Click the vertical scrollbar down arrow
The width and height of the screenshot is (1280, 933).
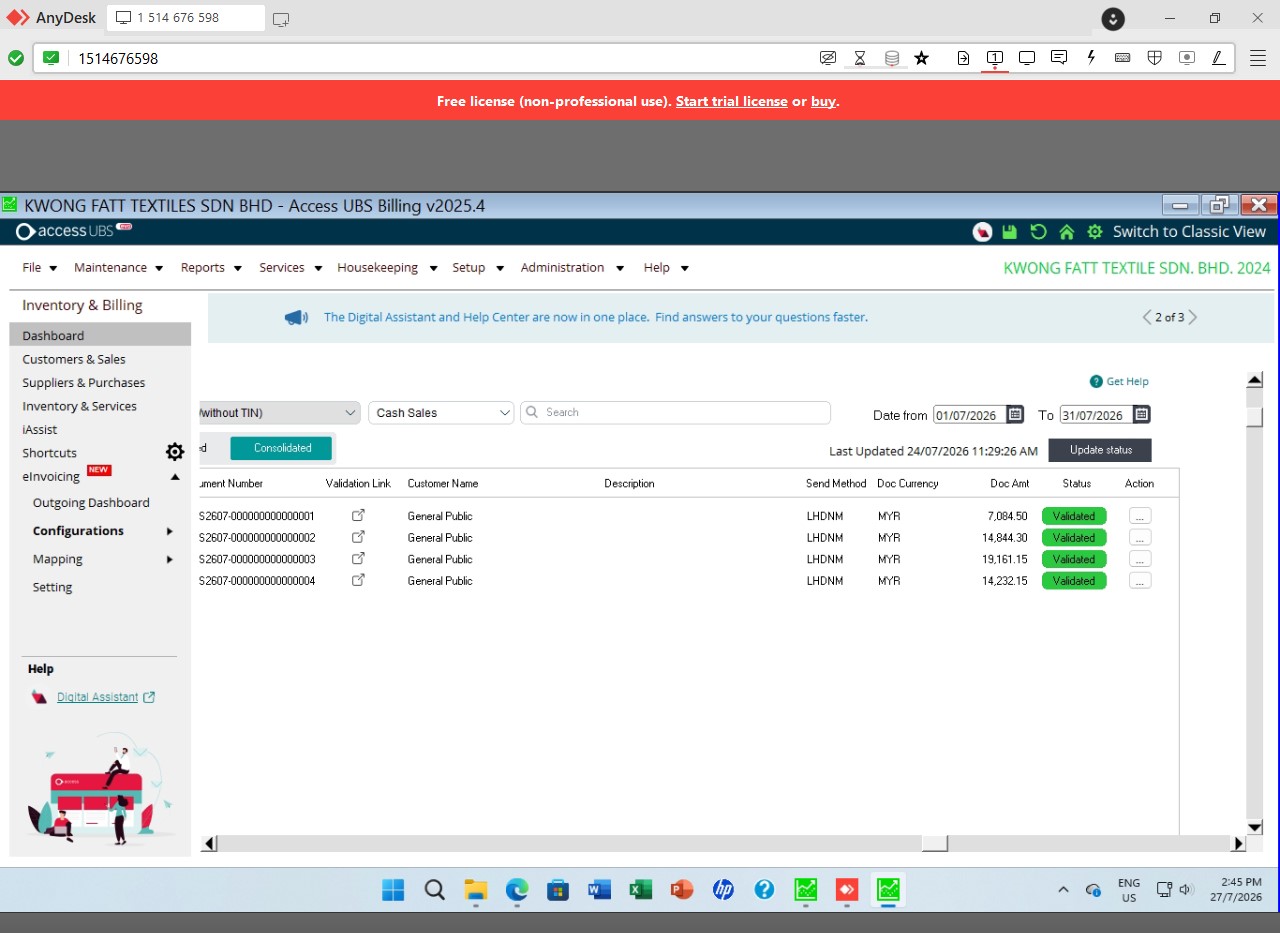click(1255, 827)
